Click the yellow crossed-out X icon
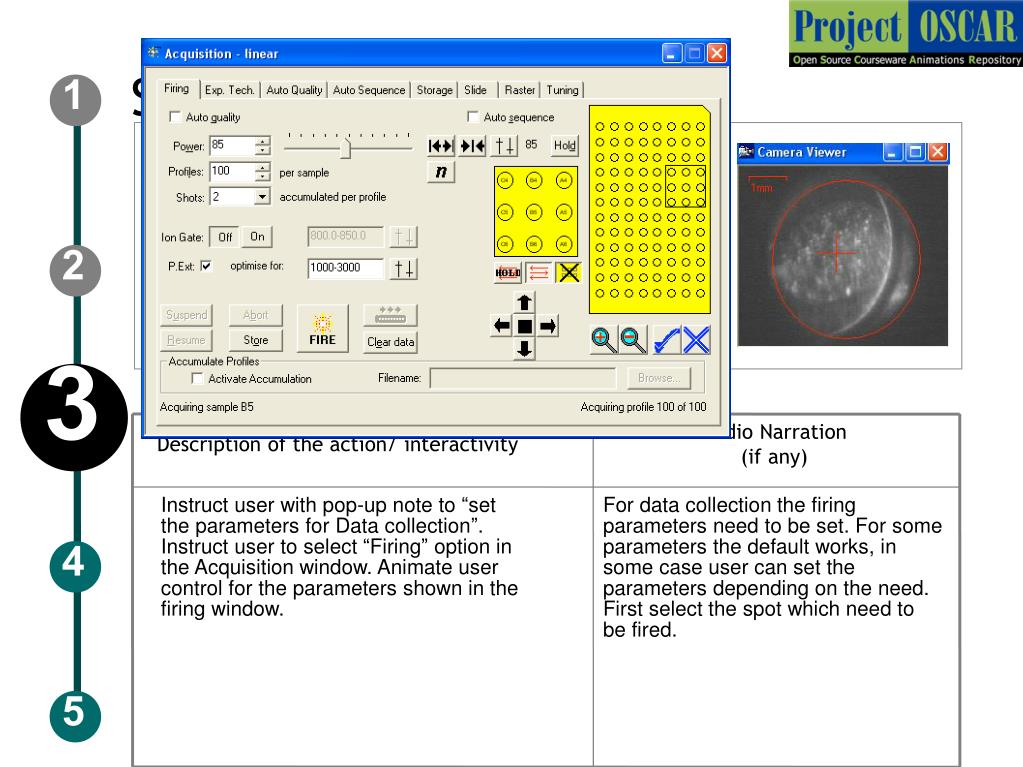 point(569,273)
